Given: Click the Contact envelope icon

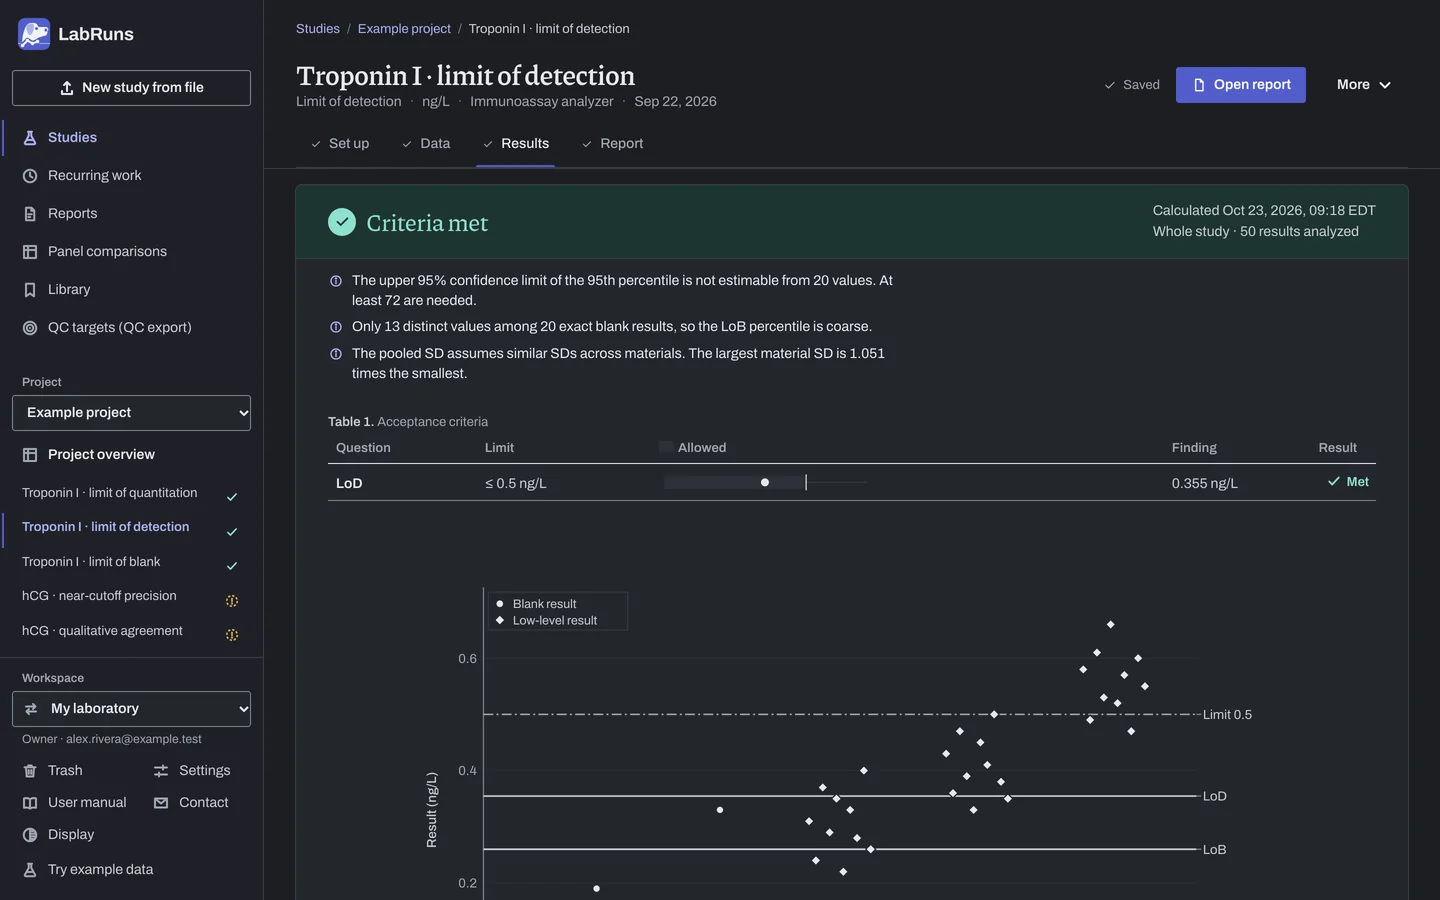Looking at the screenshot, I should 161,803.
